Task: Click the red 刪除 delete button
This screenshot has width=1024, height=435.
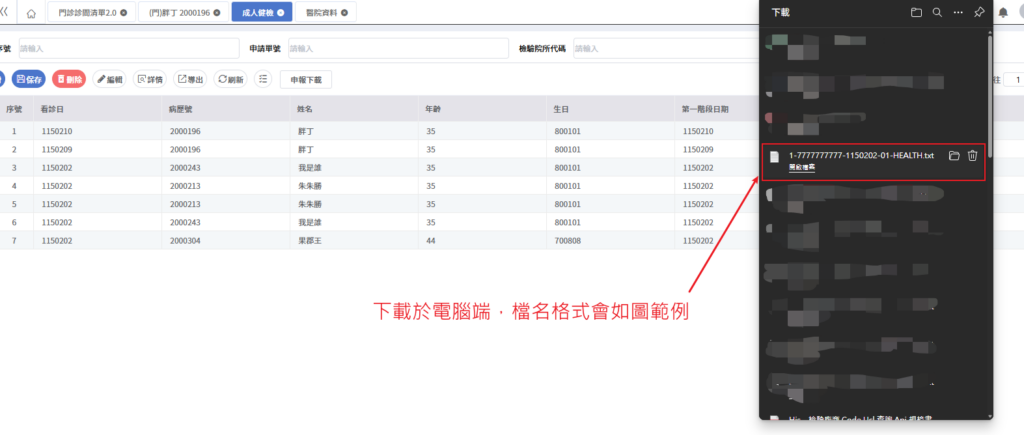Action: 69,79
